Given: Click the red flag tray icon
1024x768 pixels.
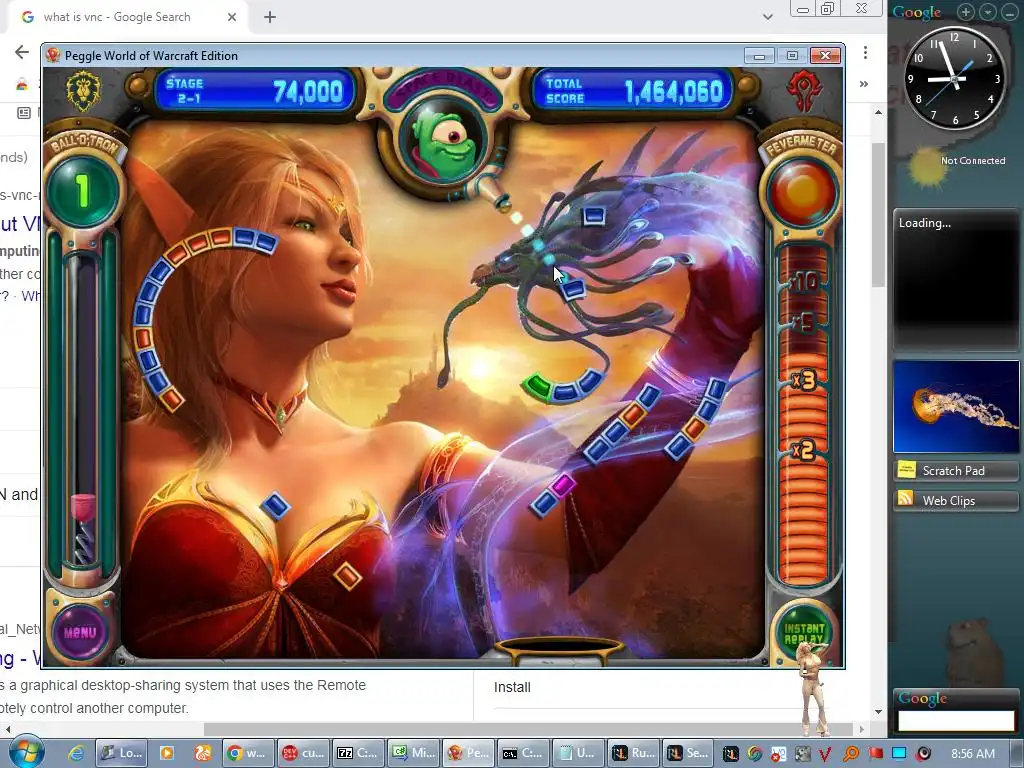Looking at the screenshot, I should [x=876, y=753].
